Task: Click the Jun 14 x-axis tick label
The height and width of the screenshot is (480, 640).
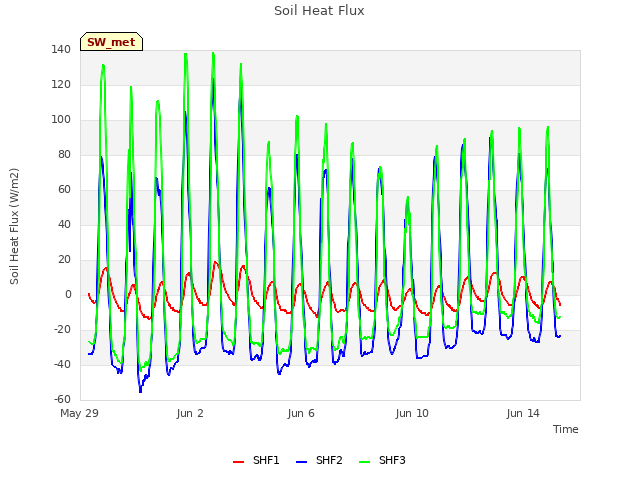Action: coord(523,413)
